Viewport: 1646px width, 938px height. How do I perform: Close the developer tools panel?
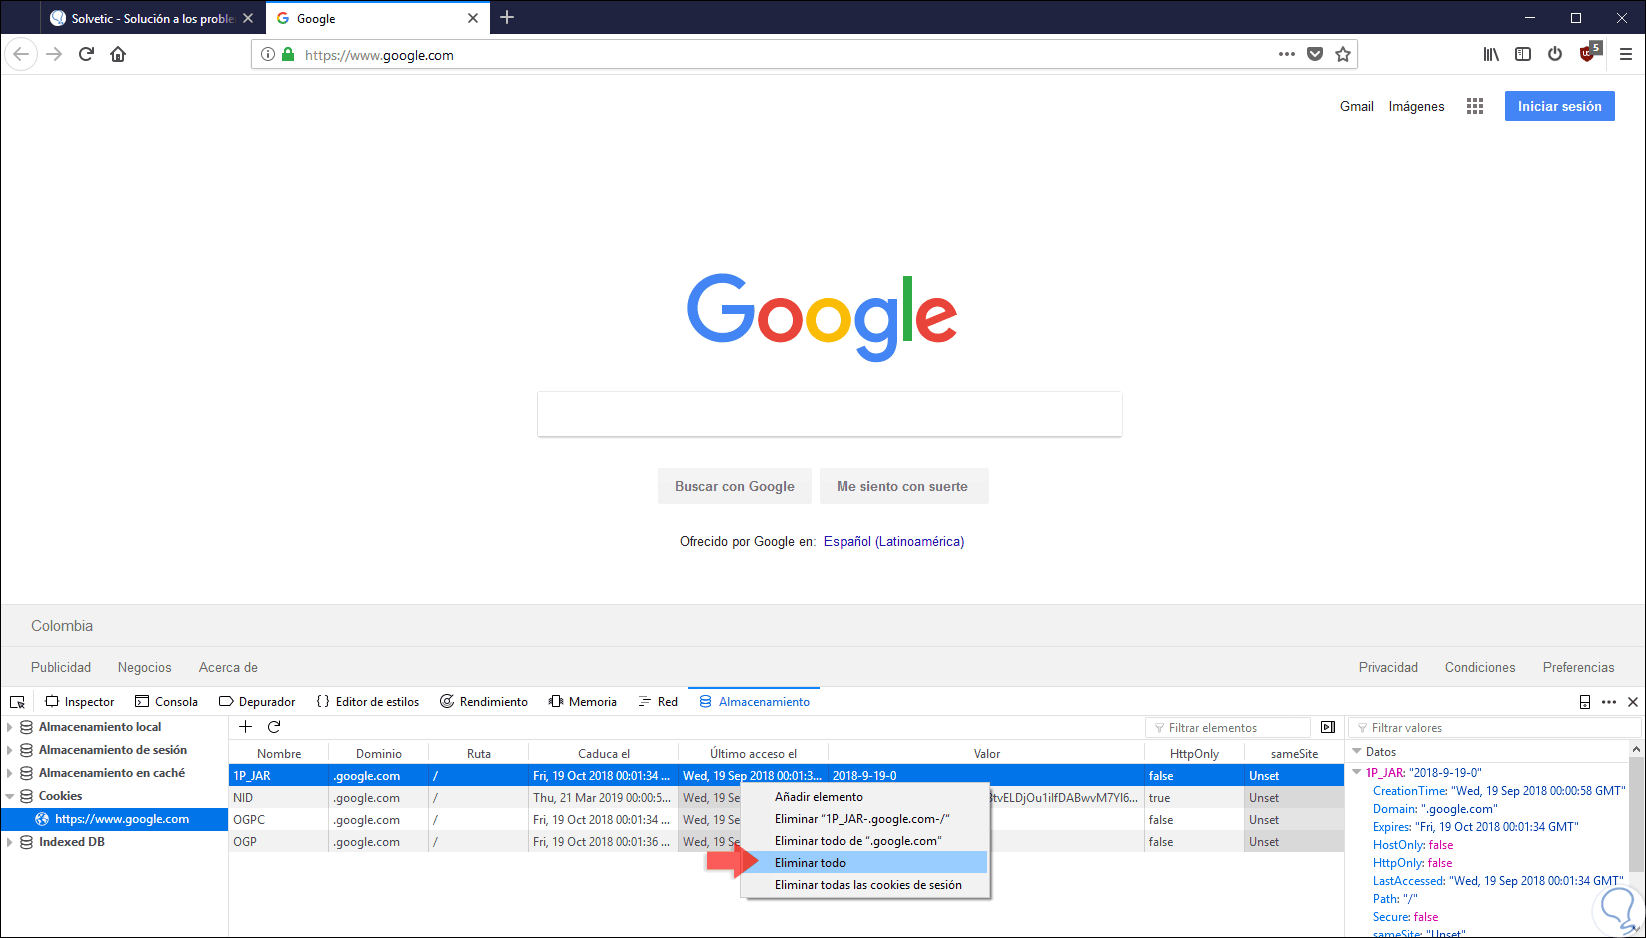(x=1633, y=702)
